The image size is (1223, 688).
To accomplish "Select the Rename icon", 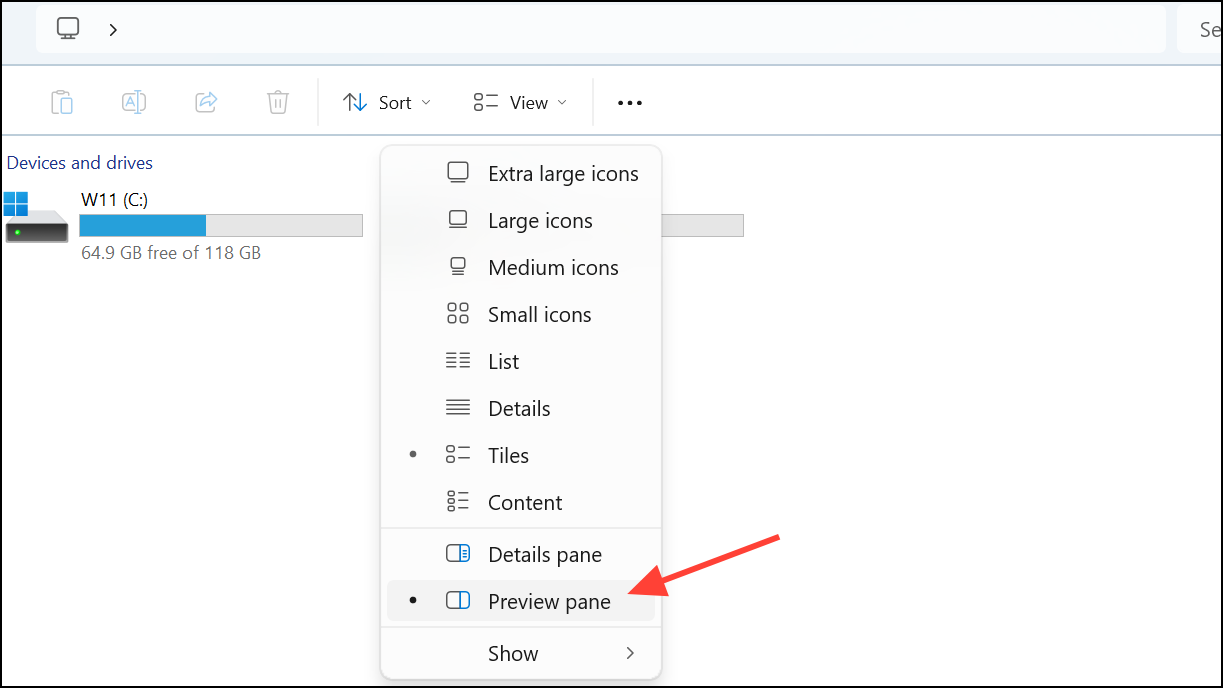I will tap(133, 101).
